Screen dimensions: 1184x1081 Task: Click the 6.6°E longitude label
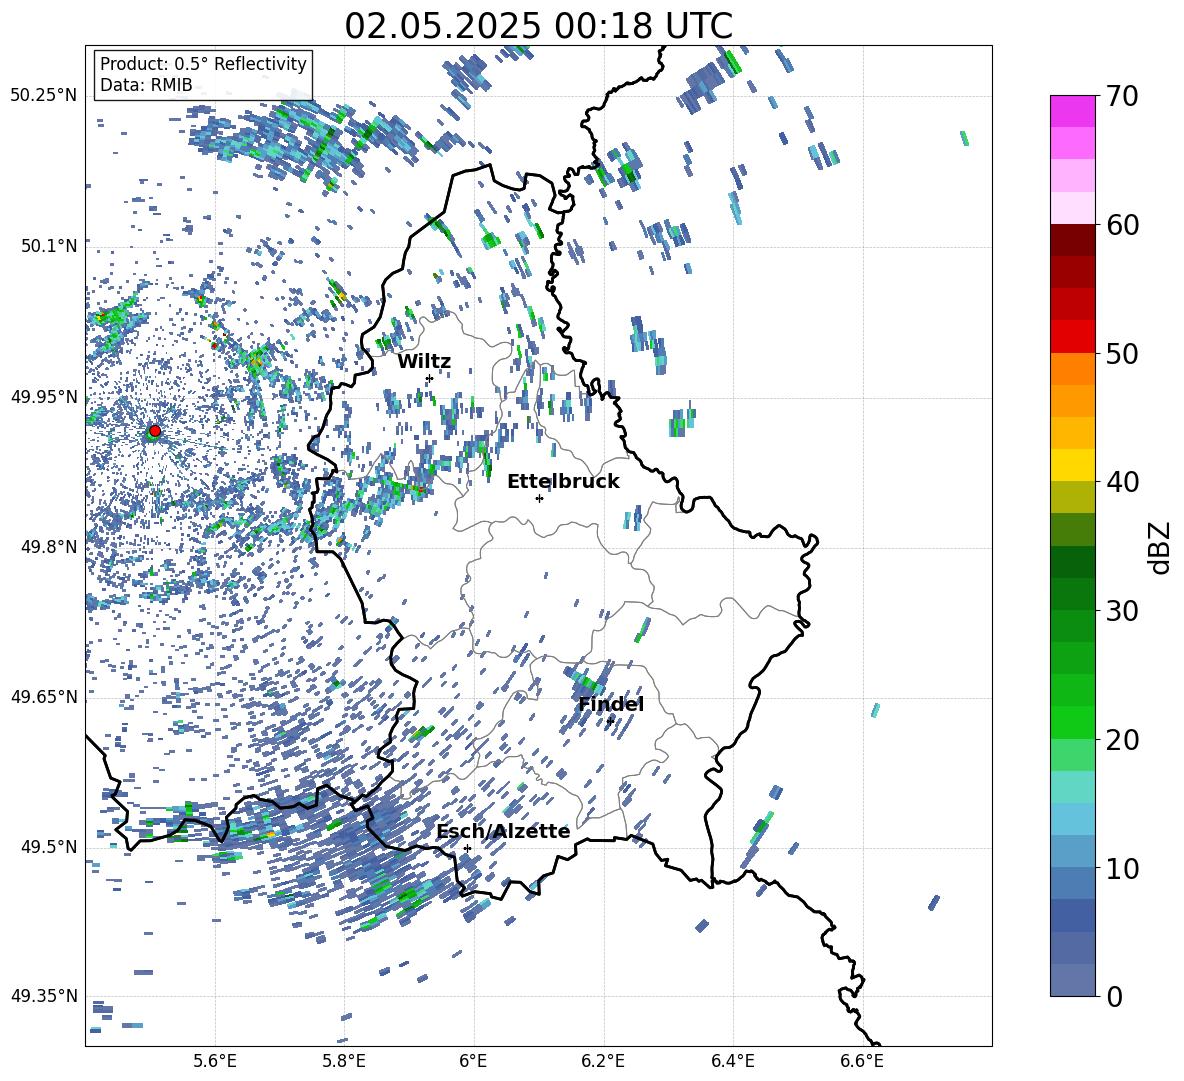862,1061
